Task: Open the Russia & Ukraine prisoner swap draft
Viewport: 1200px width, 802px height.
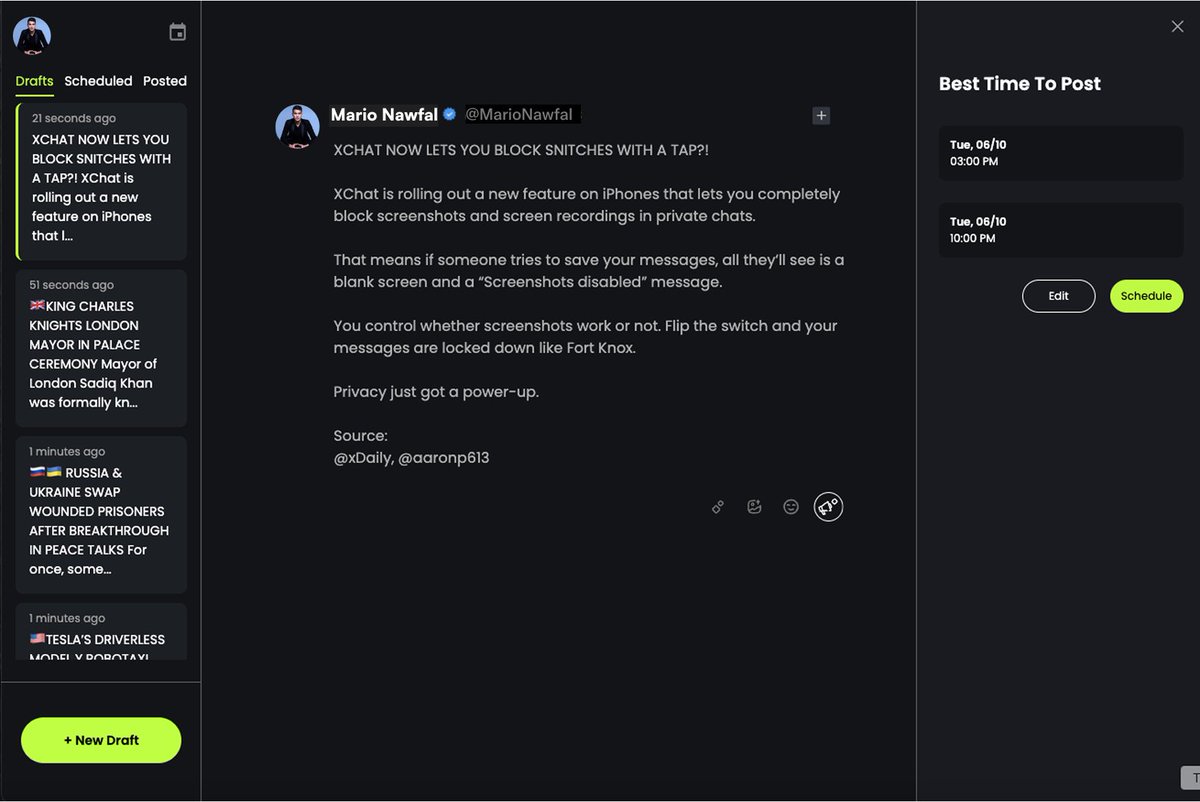Action: click(101, 515)
